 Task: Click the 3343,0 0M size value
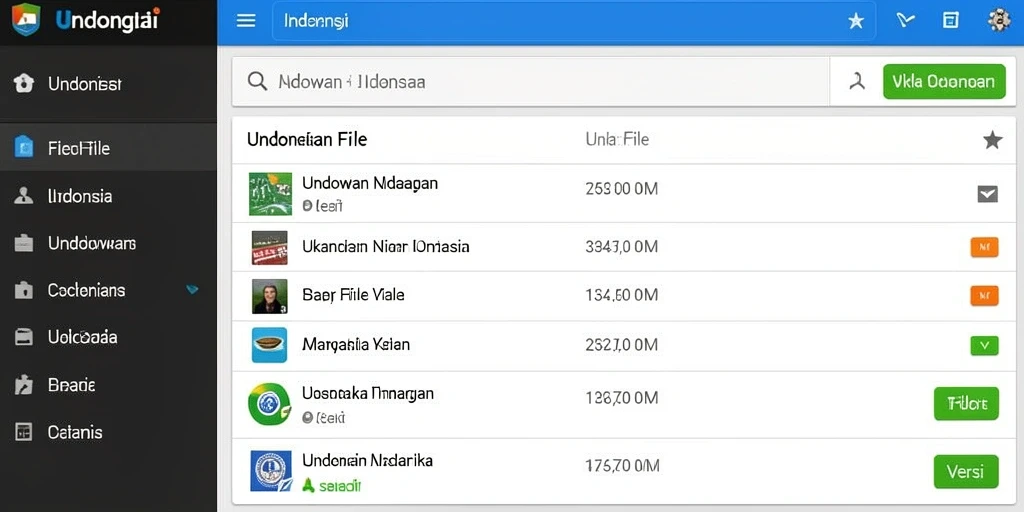coord(622,247)
